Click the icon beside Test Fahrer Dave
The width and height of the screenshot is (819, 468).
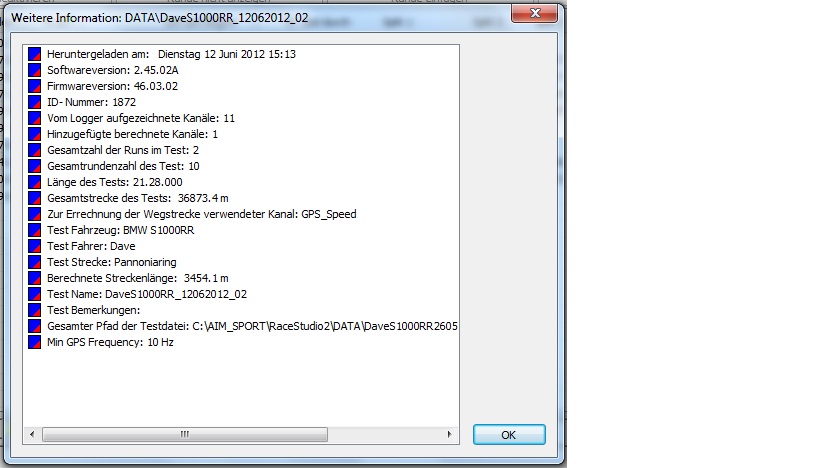[34, 246]
